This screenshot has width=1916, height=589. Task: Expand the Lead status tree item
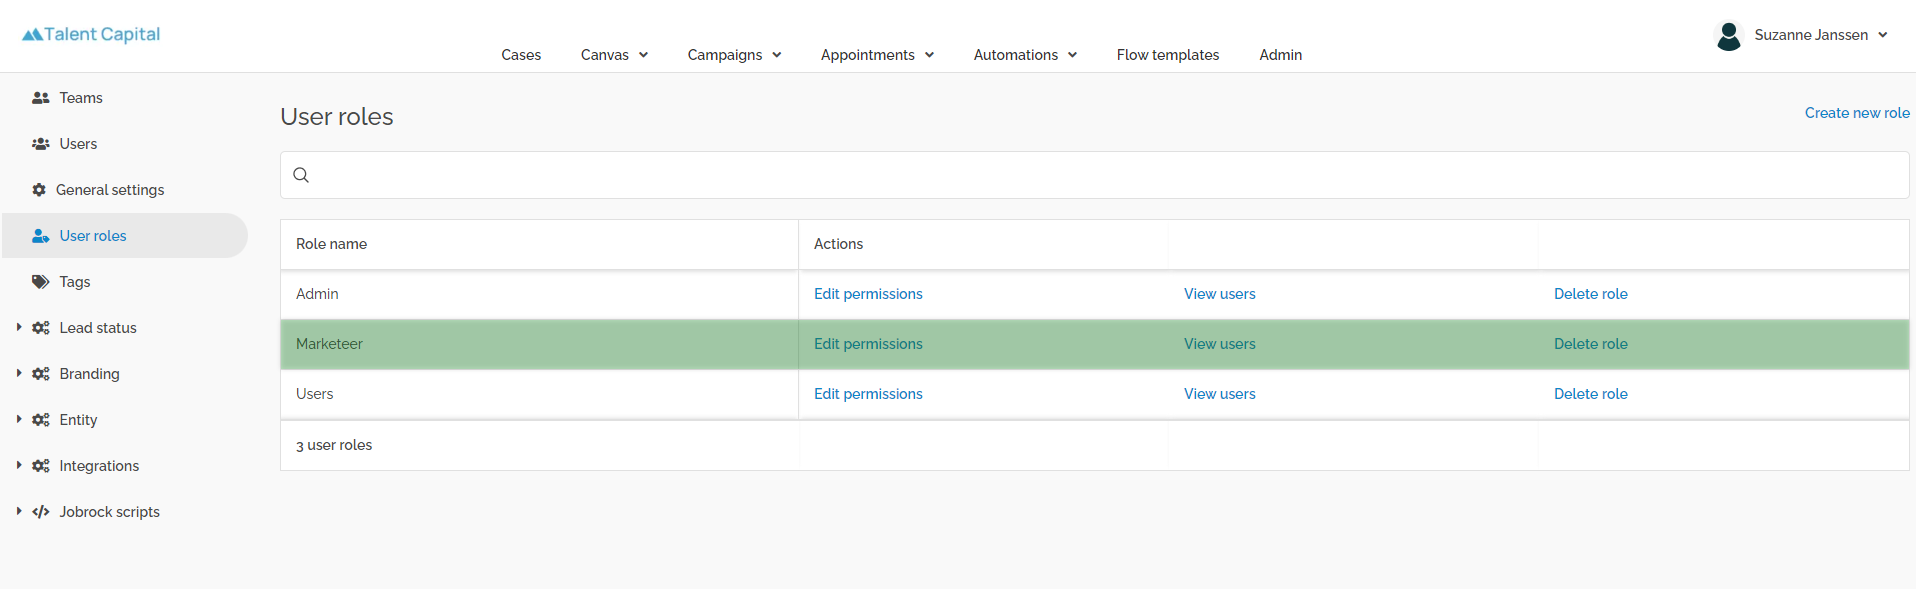tap(19, 327)
